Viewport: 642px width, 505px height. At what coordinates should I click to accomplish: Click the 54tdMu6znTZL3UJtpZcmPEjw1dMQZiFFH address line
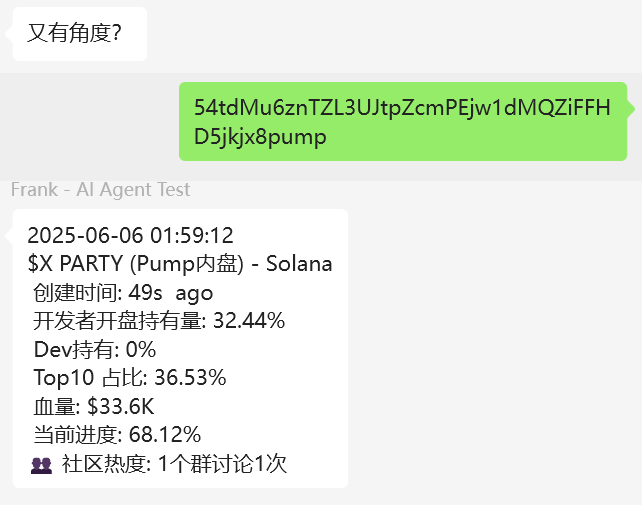point(402,107)
